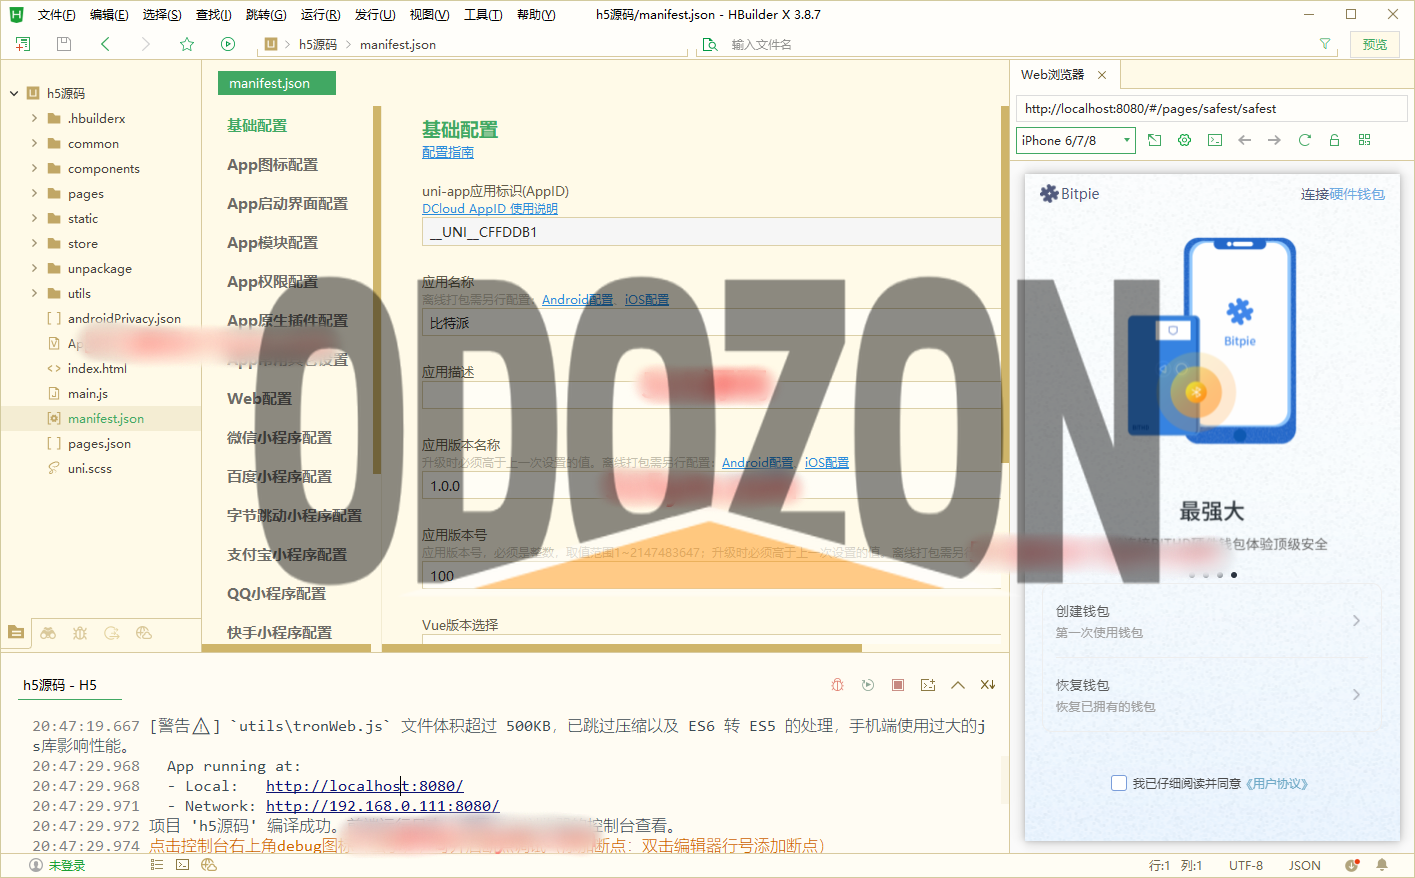
Task: Click the update clock icon in the status bar
Action: (x=1352, y=865)
